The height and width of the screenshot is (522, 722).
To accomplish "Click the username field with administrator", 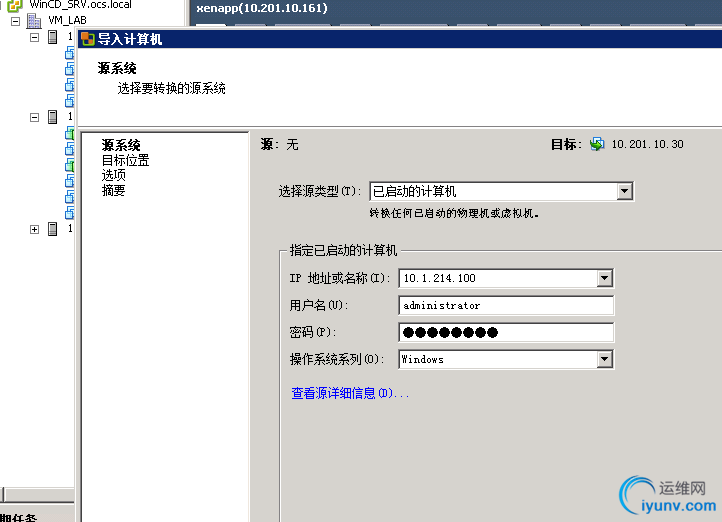I will point(506,306).
